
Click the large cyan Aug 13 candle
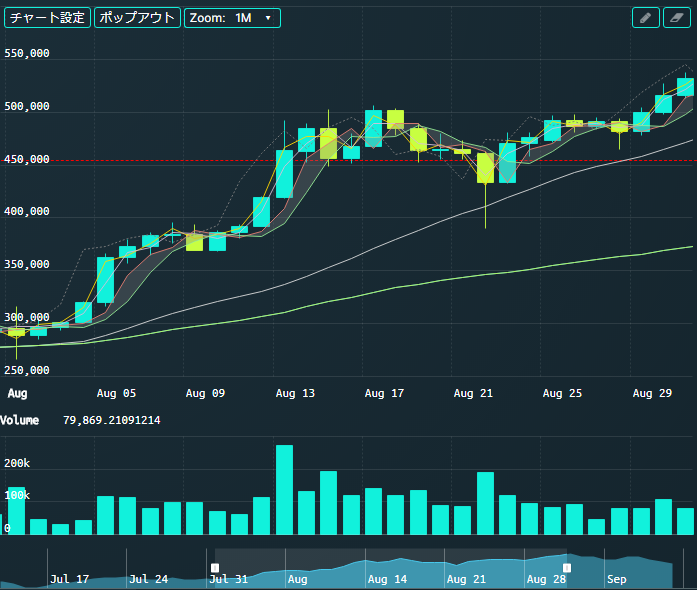(284, 174)
